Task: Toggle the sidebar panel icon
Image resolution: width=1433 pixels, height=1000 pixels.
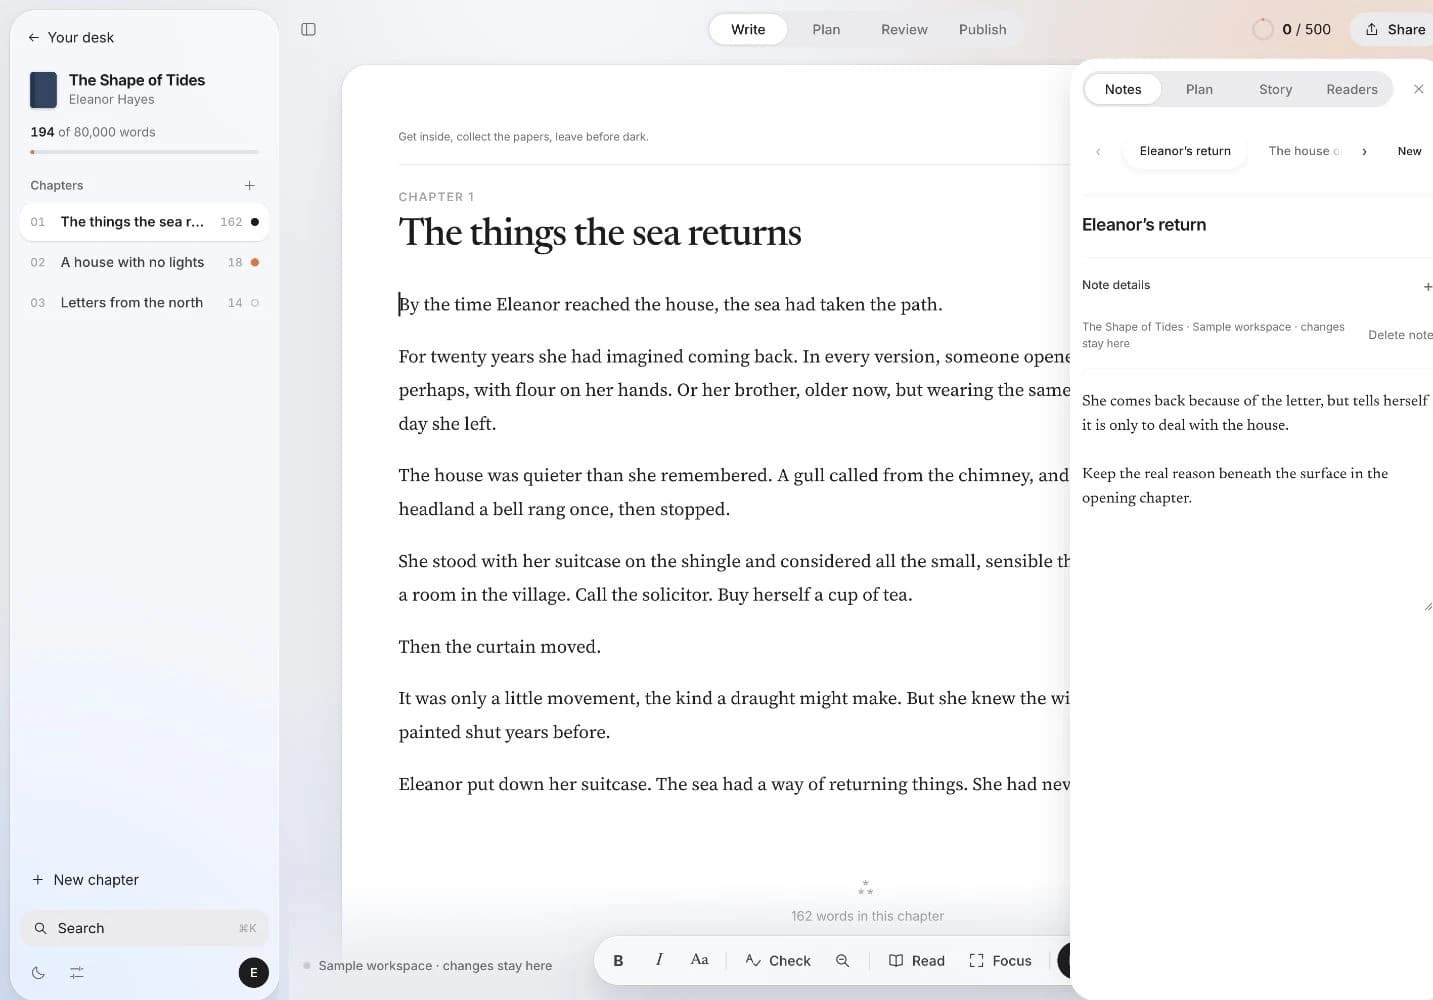Action: click(x=308, y=30)
